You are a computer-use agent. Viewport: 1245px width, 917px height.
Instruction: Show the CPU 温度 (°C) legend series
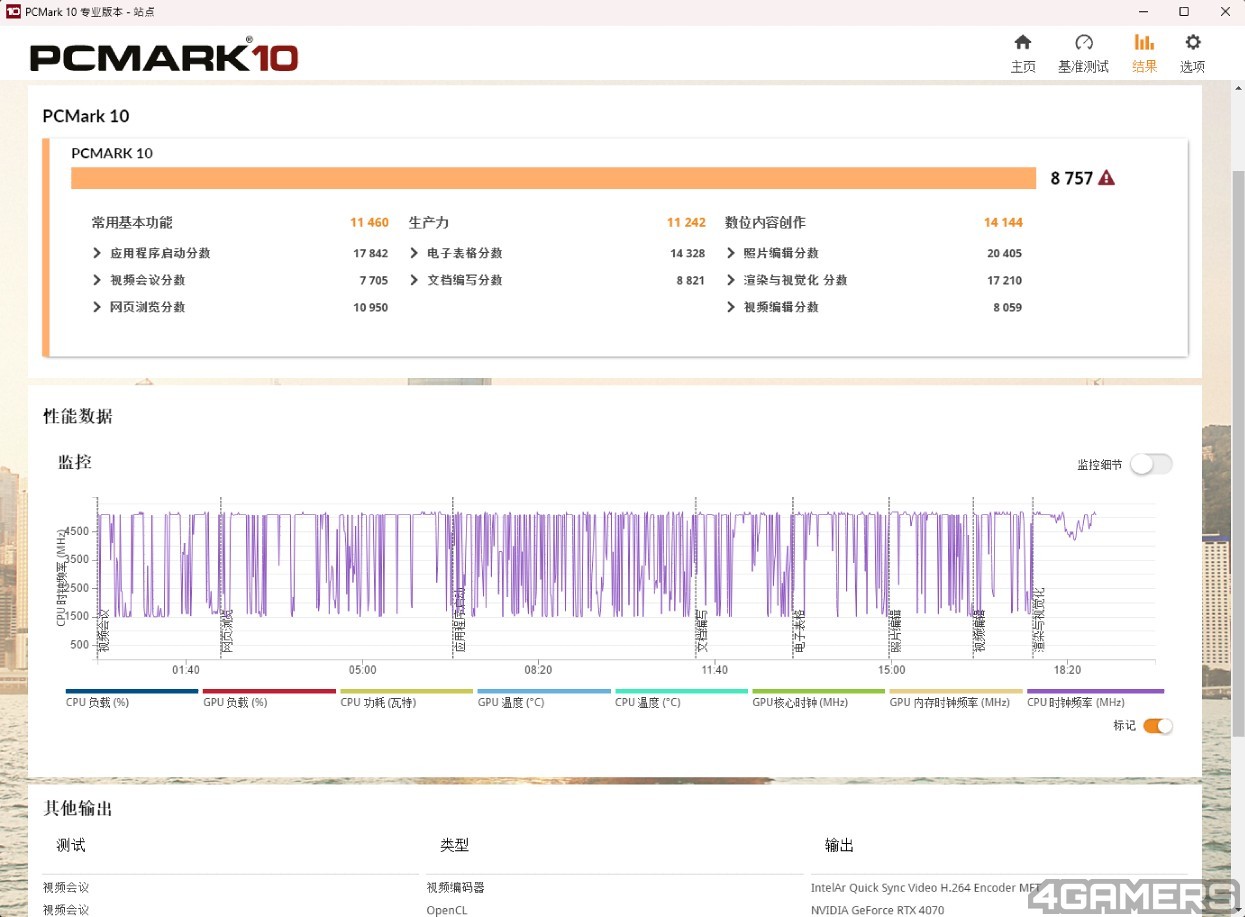click(681, 697)
